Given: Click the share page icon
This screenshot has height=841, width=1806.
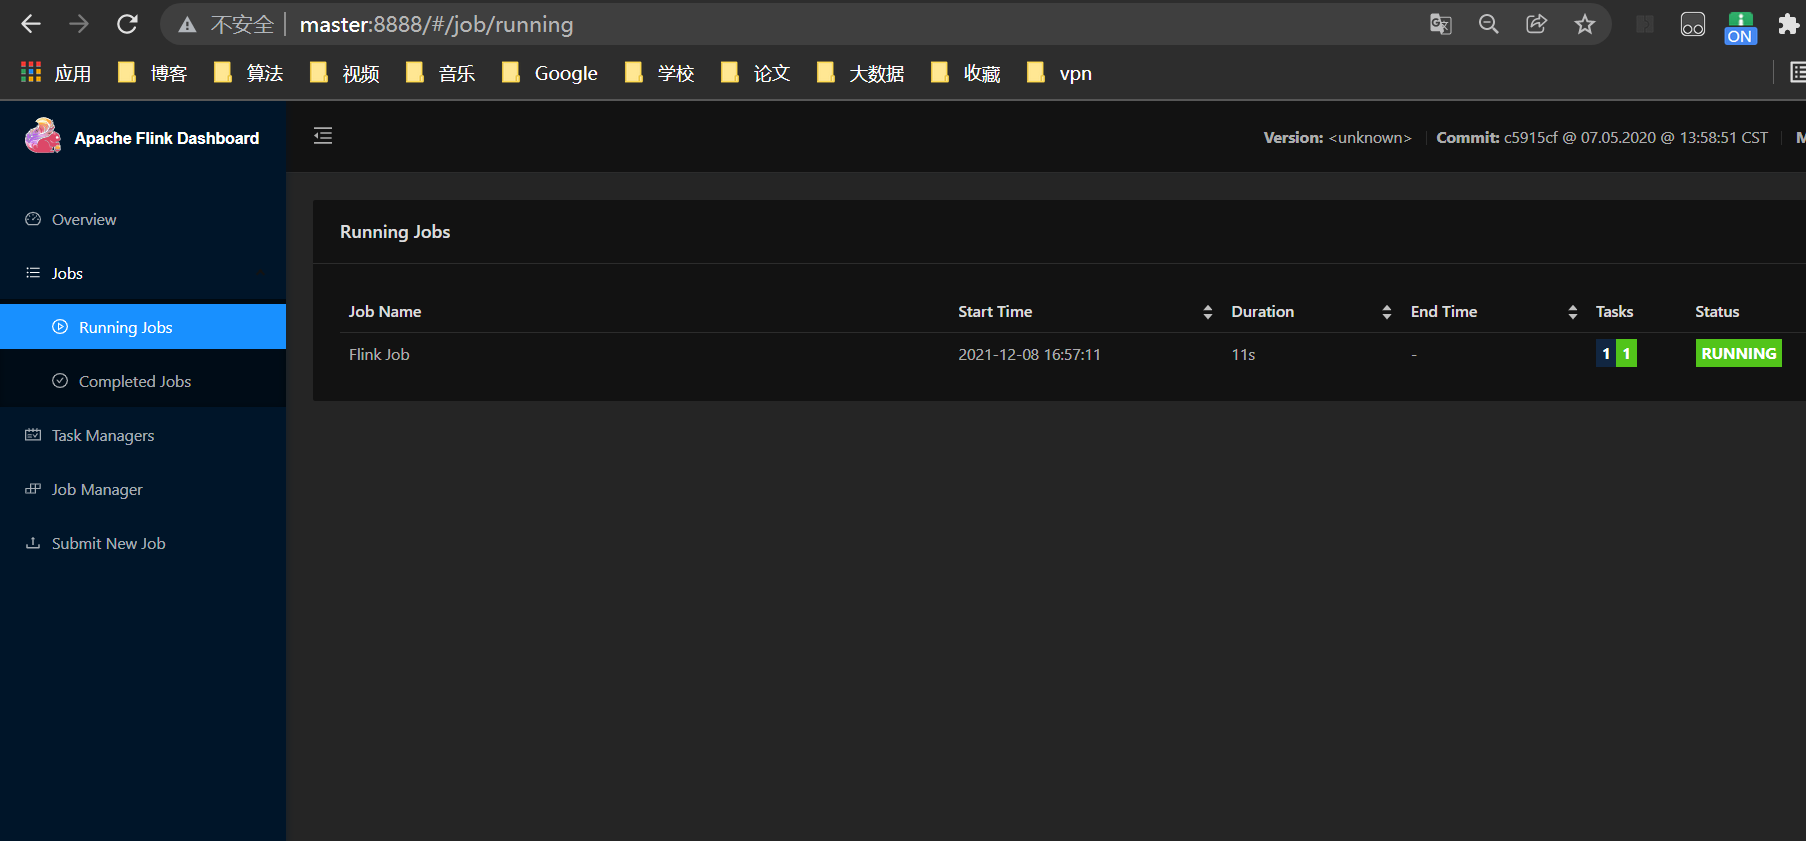Looking at the screenshot, I should pos(1536,24).
